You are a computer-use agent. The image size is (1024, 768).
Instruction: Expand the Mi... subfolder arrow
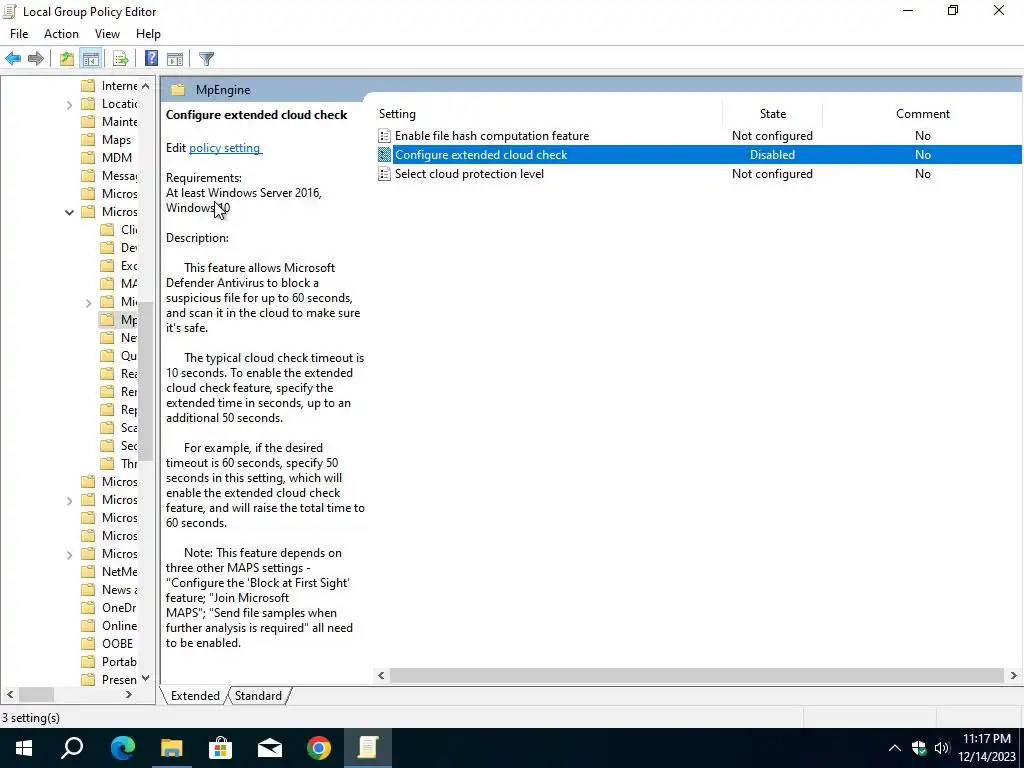[88, 302]
